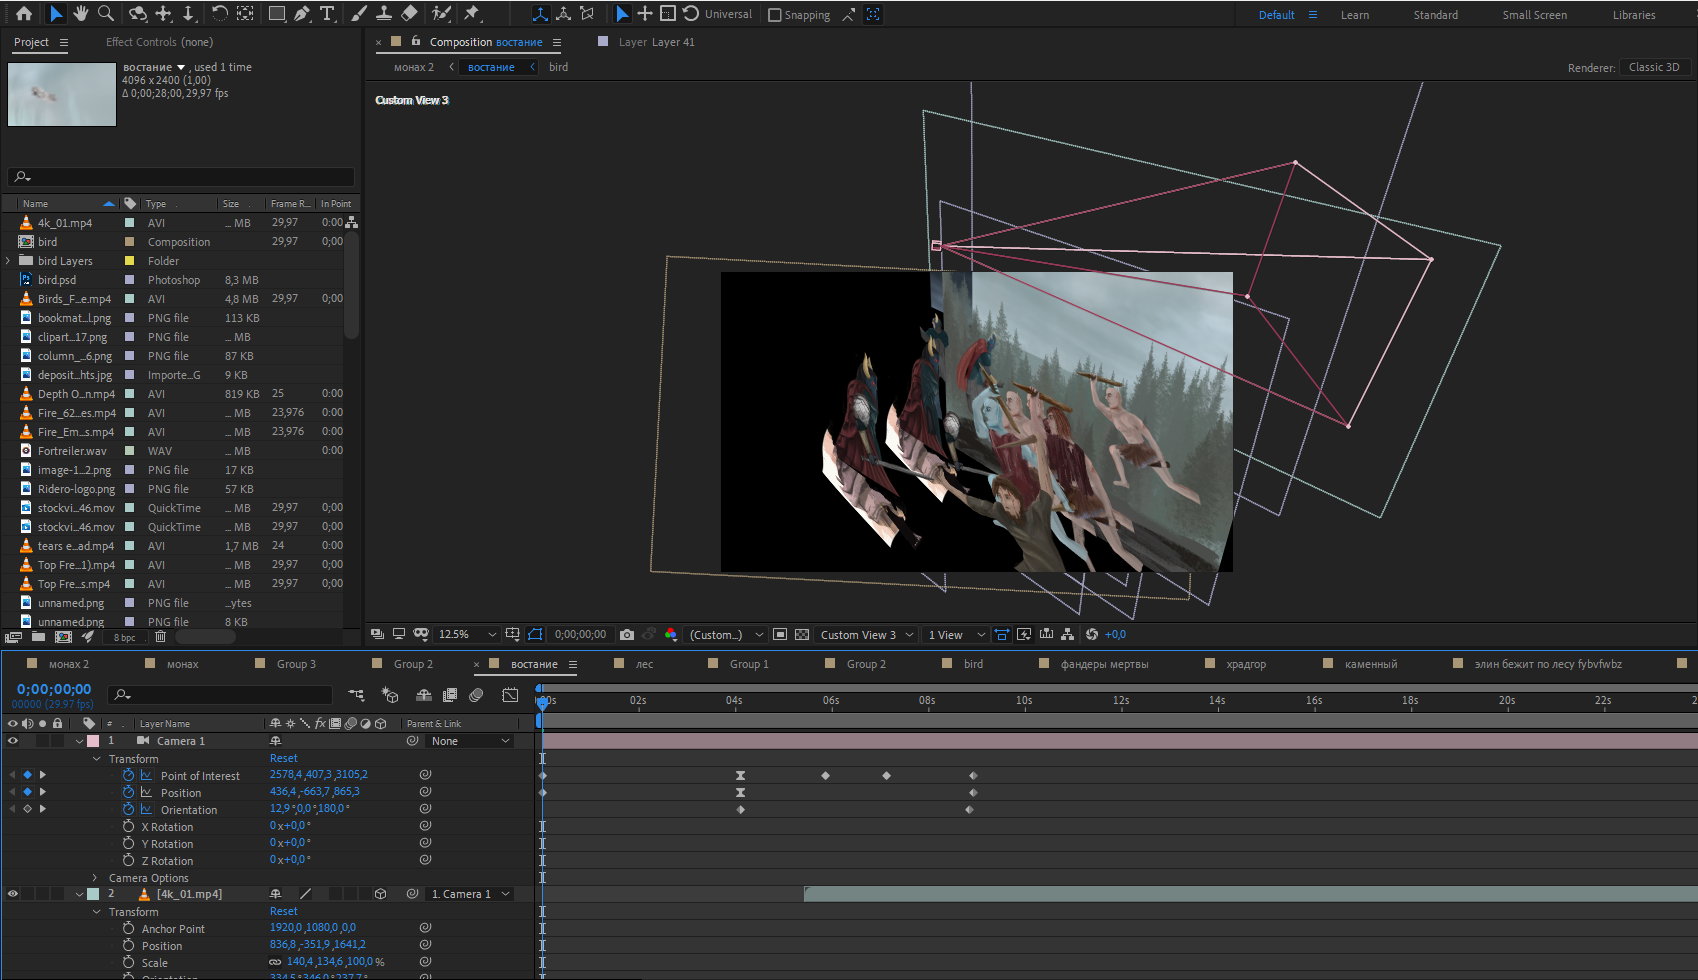Enable Motion Blur switch in timeline header
This screenshot has height=980, width=1698.
(476, 695)
